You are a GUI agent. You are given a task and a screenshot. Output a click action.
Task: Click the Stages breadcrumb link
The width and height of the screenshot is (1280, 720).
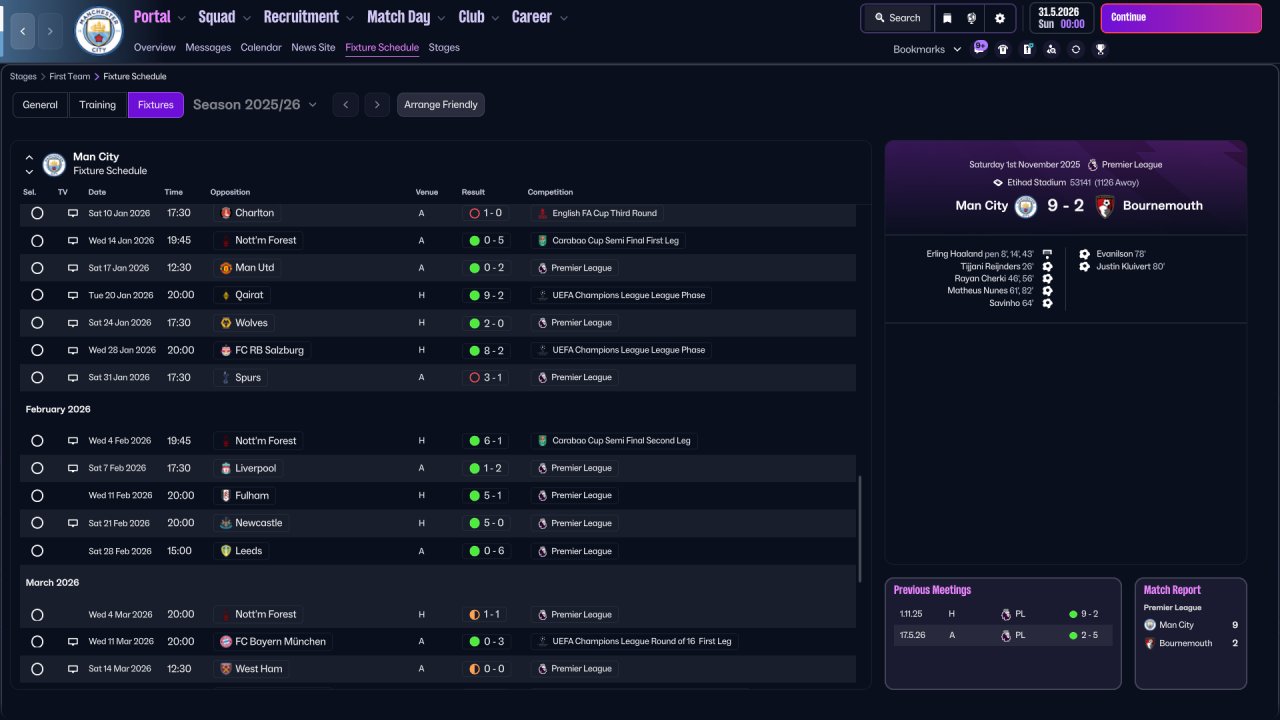[23, 76]
